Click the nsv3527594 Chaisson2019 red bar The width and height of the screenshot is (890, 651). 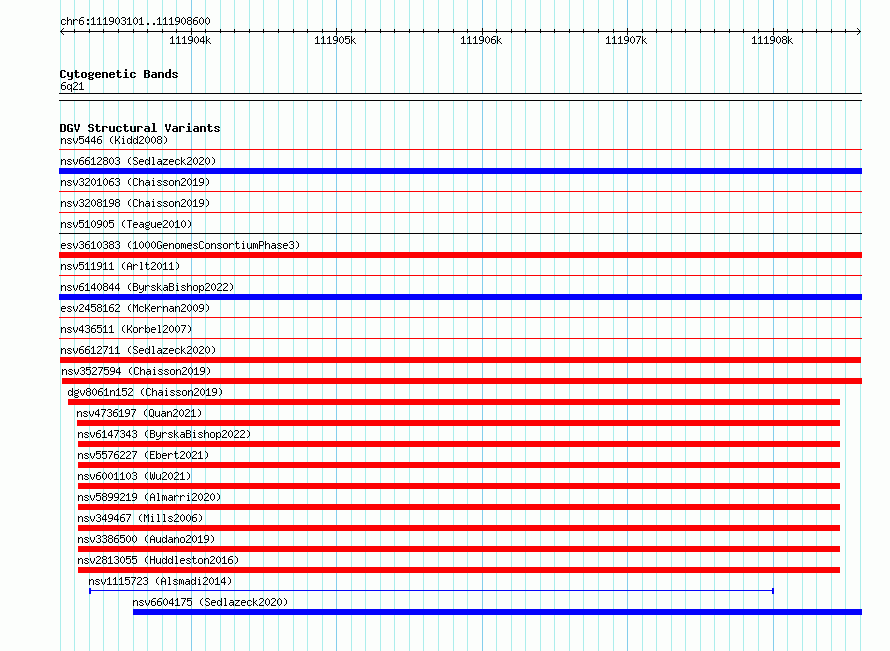coord(461,381)
